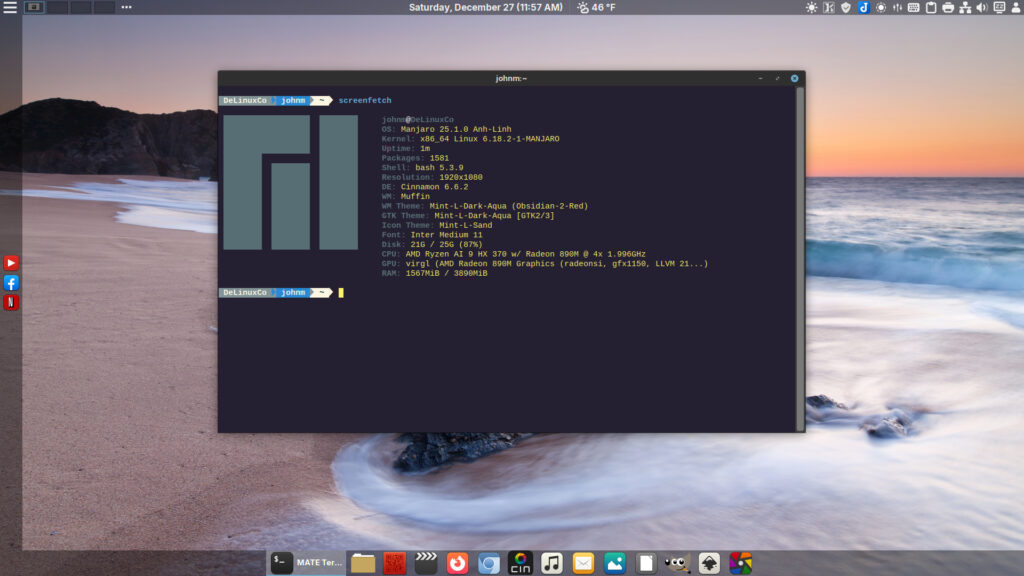The image size is (1024, 576).
Task: Open the main hamburger menu in top panel
Action: point(10,8)
